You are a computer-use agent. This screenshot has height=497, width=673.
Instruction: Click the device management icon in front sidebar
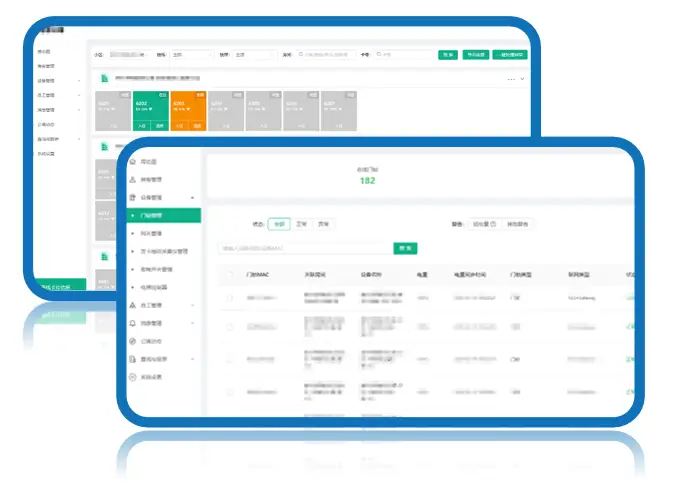[133, 197]
